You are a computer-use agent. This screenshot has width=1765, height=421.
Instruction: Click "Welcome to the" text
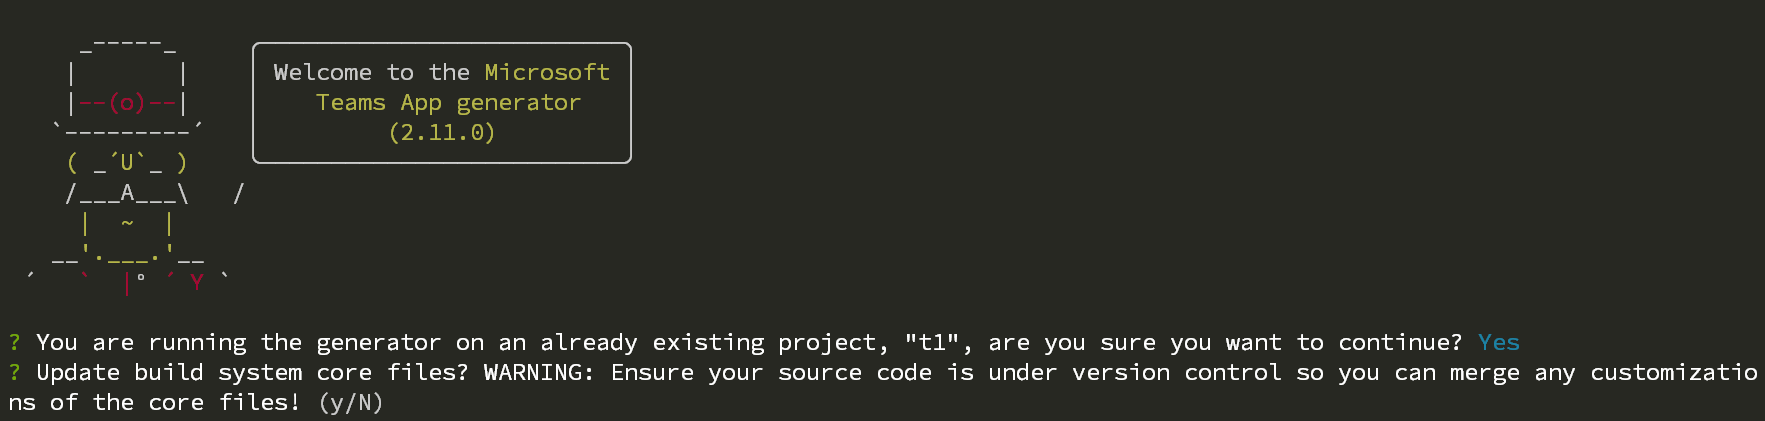[371, 73]
